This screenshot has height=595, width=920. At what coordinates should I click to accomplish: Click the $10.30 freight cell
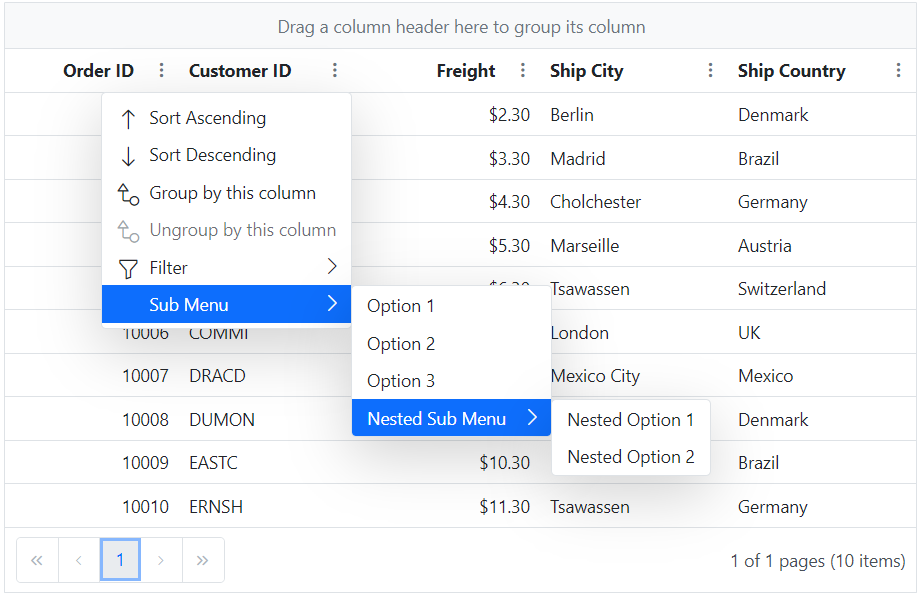[x=505, y=462]
